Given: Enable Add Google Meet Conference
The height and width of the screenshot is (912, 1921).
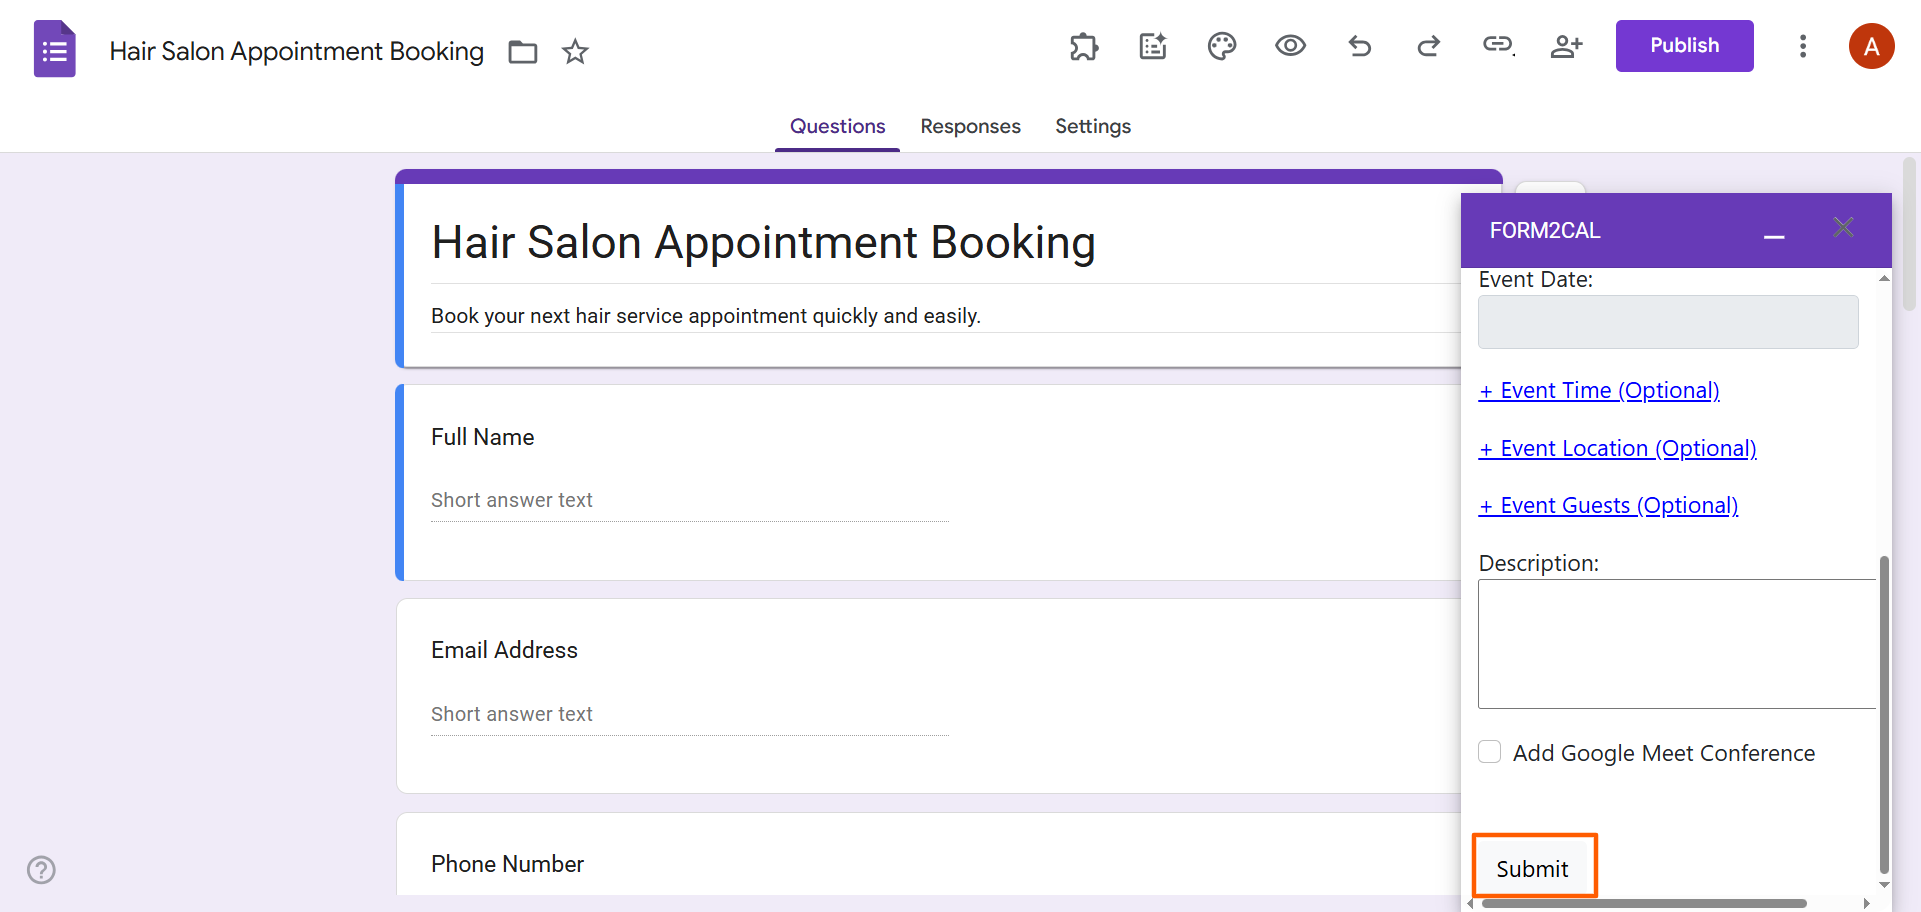Looking at the screenshot, I should [1489, 751].
